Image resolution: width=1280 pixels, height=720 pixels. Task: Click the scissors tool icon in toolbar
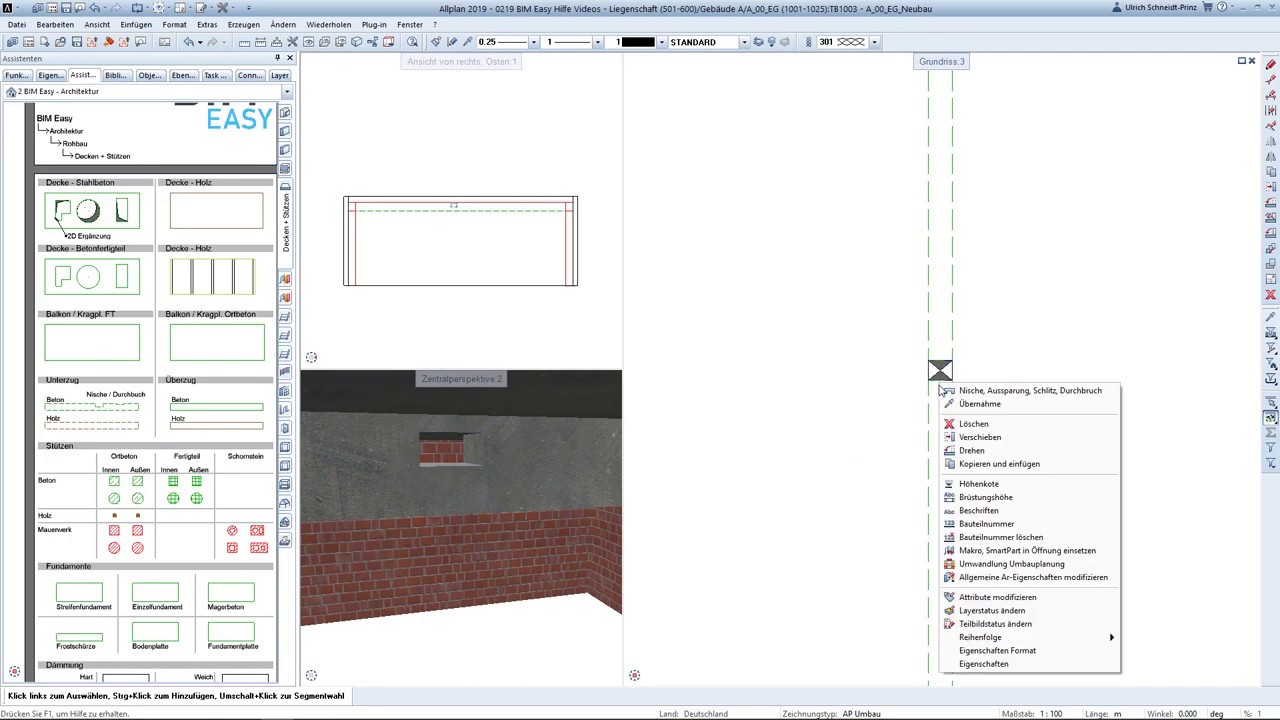[292, 42]
